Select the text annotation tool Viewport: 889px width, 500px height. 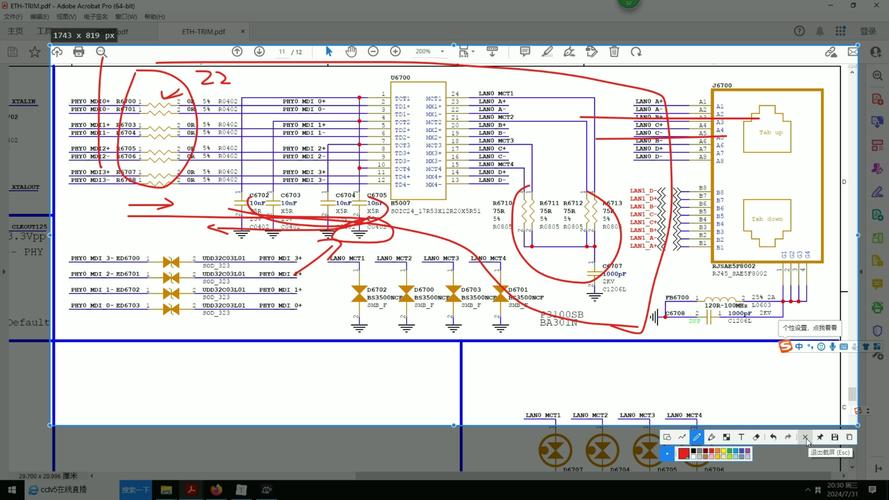pos(741,437)
